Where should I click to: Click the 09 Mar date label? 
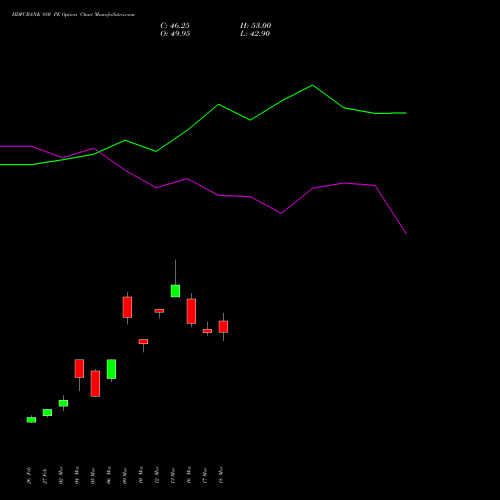(125, 475)
